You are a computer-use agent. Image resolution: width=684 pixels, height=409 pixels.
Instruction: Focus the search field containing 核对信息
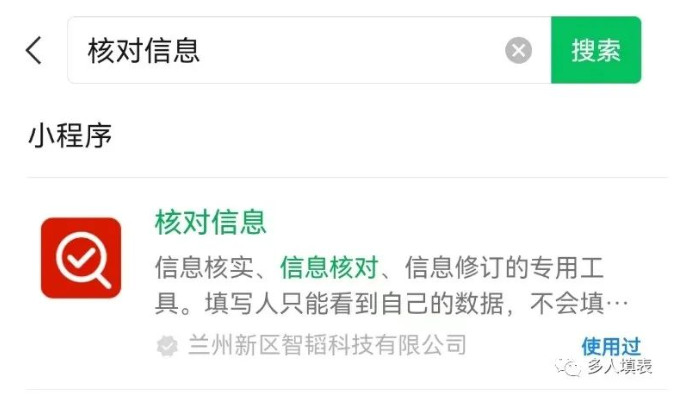[x=309, y=50]
